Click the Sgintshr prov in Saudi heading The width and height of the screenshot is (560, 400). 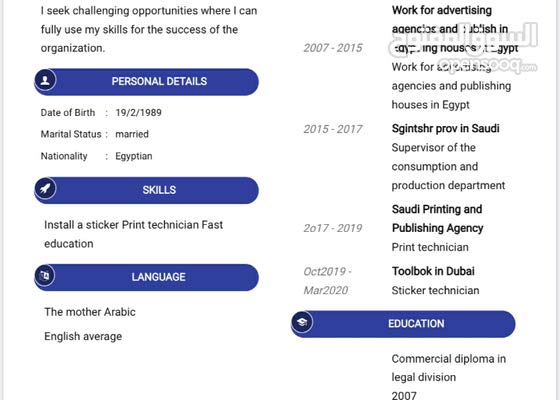pyautogui.click(x=445, y=128)
